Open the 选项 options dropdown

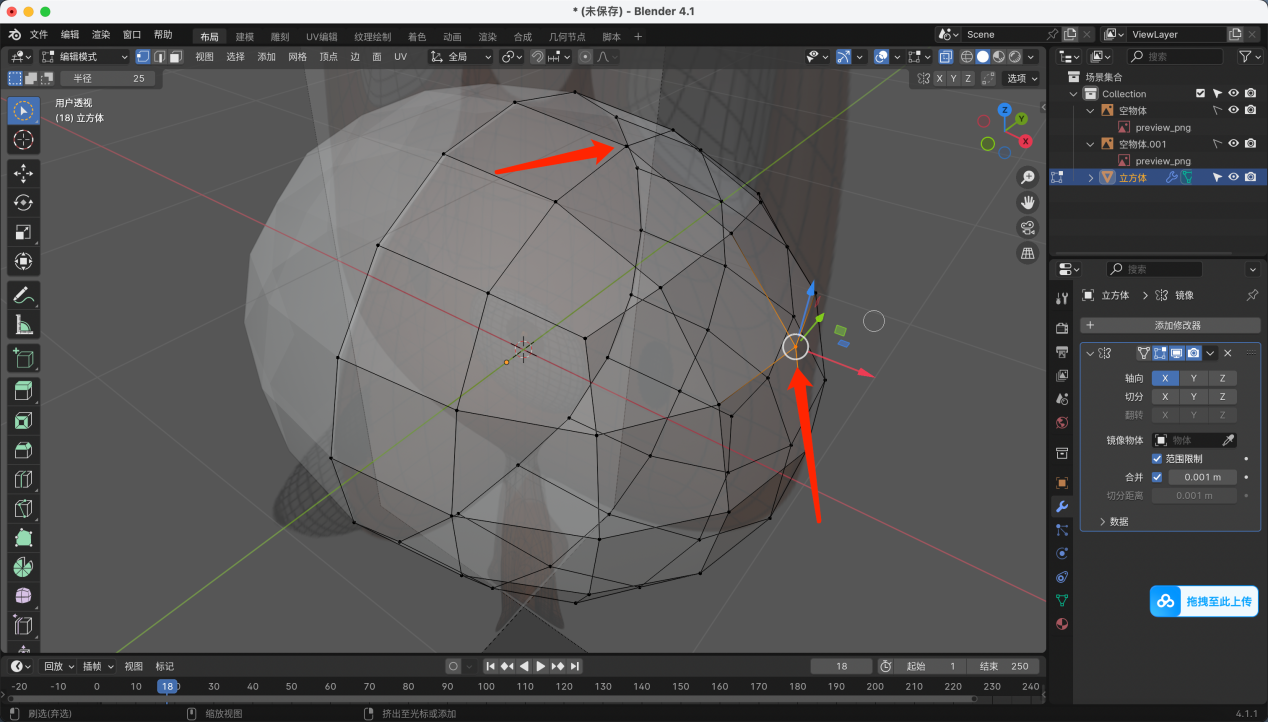point(1021,78)
